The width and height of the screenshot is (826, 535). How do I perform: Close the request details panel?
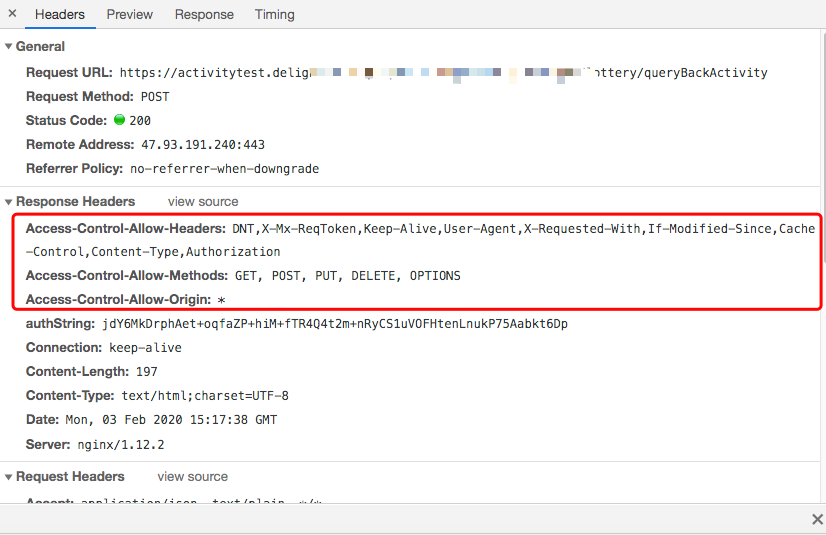tap(12, 14)
